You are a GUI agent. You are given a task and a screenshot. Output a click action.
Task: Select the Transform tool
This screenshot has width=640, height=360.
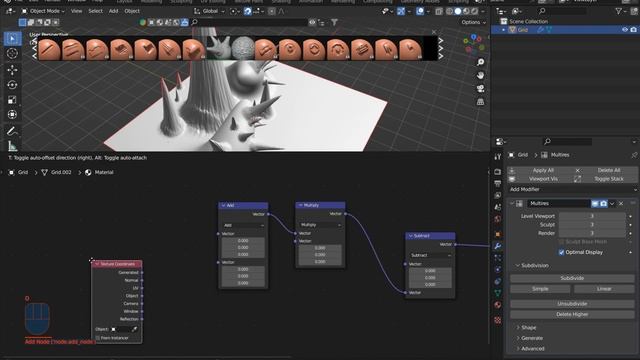pos(12,115)
